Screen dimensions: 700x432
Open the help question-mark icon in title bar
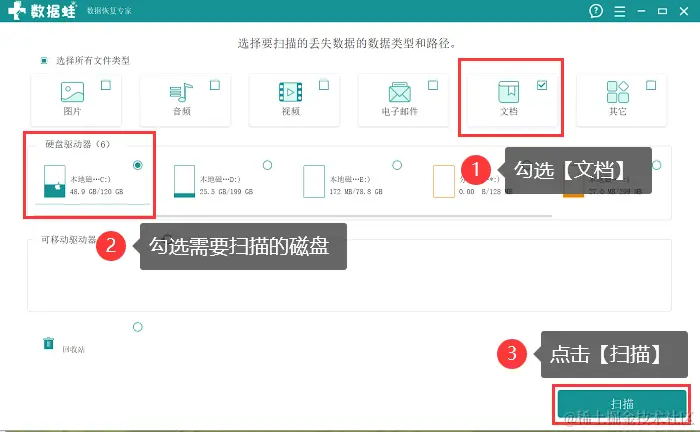[x=596, y=11]
